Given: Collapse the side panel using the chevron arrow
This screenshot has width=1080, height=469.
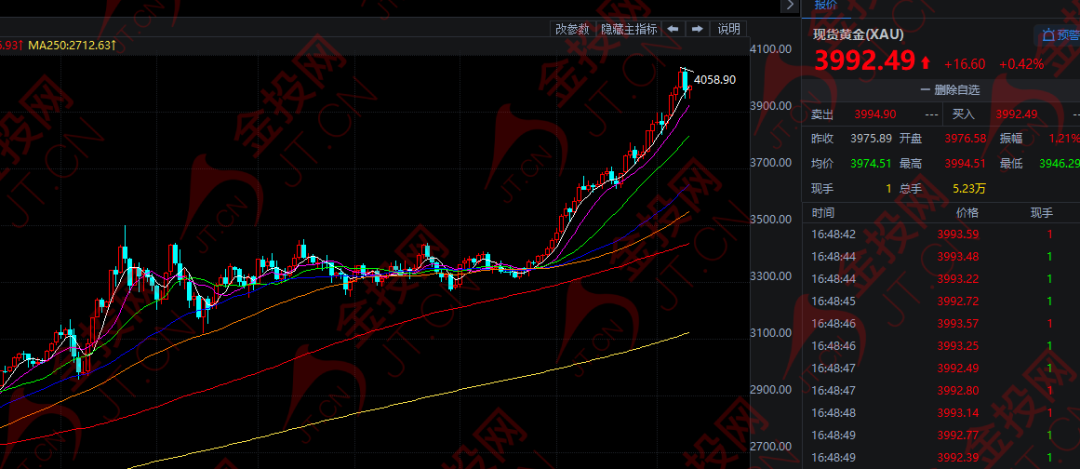Looking at the screenshot, I should pyautogui.click(x=789, y=6).
